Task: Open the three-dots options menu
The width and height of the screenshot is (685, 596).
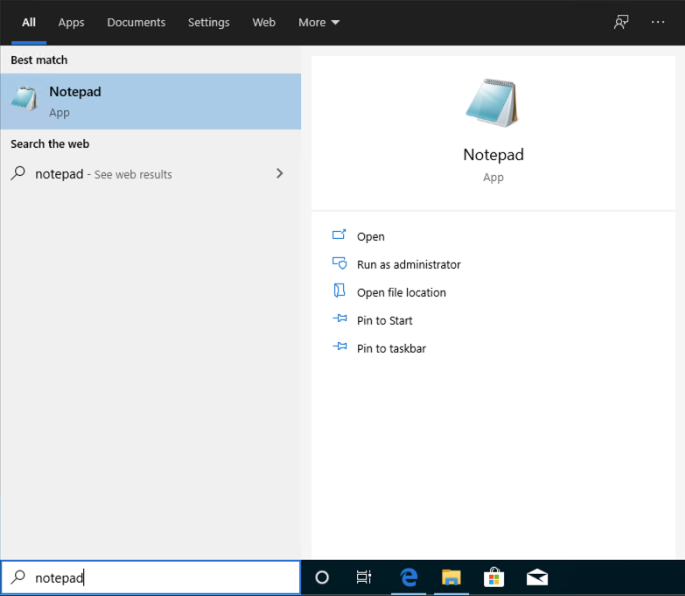Action: point(658,22)
